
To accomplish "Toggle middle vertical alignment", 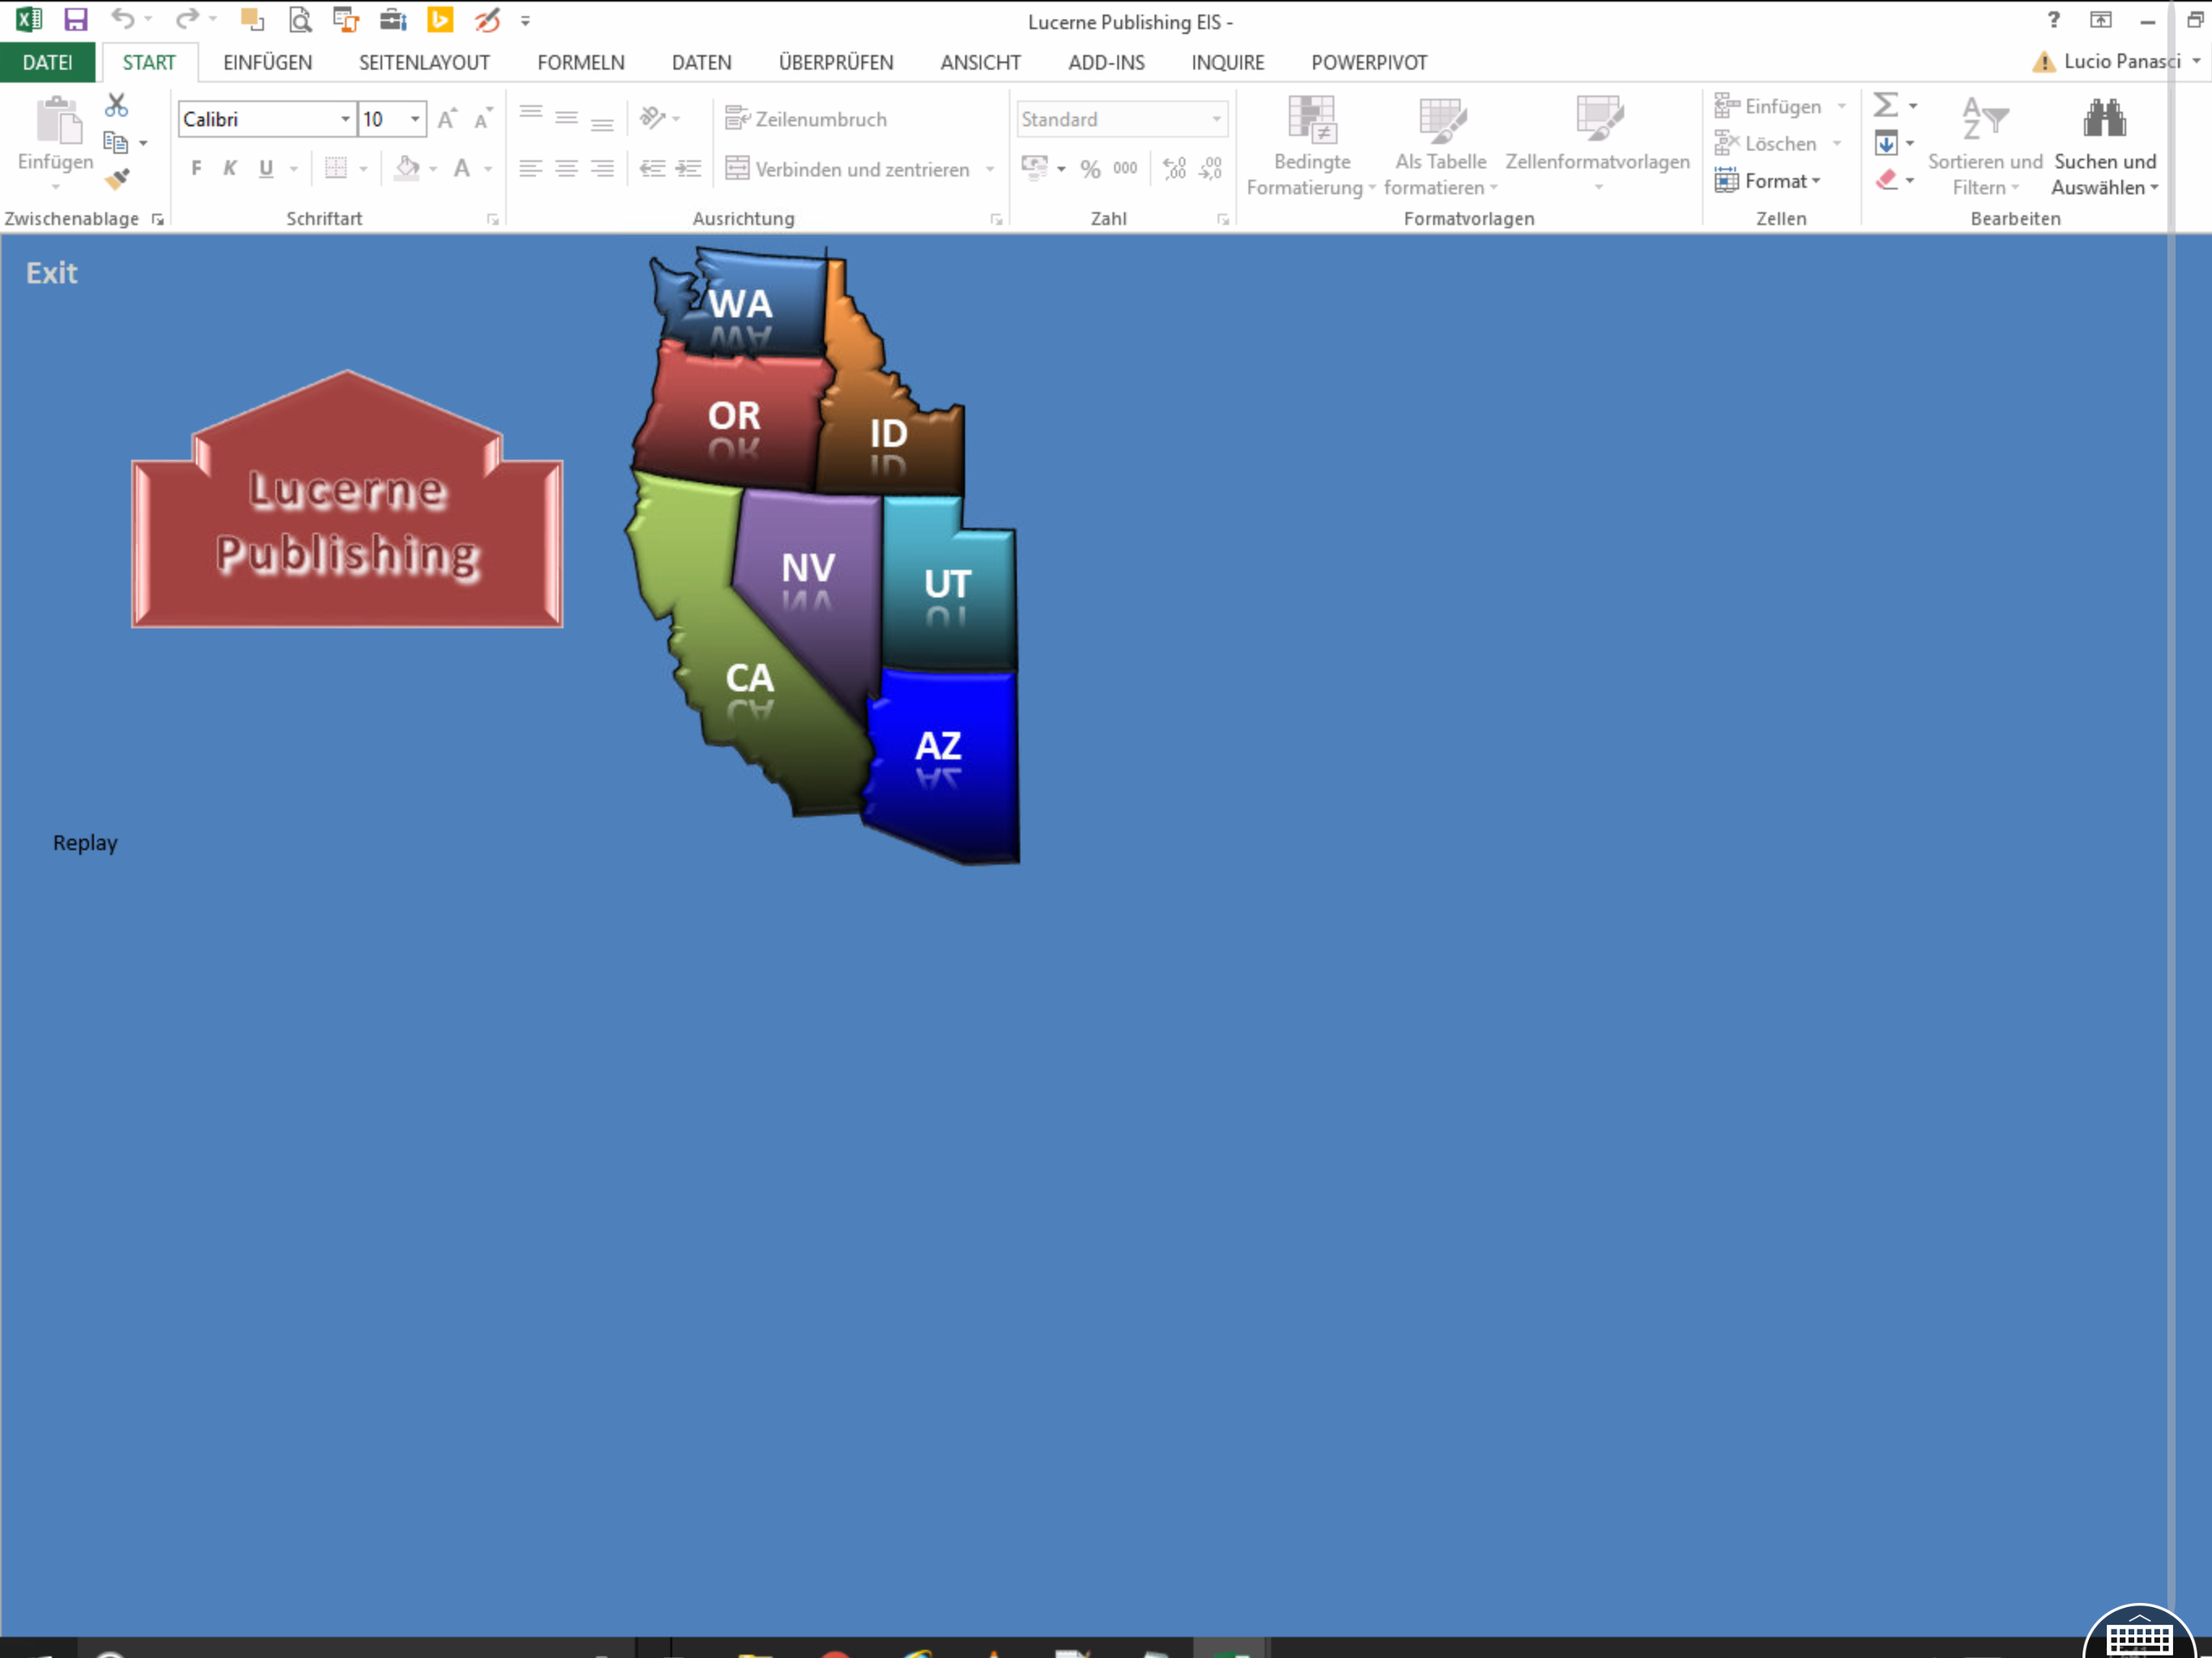I will 567,118.
